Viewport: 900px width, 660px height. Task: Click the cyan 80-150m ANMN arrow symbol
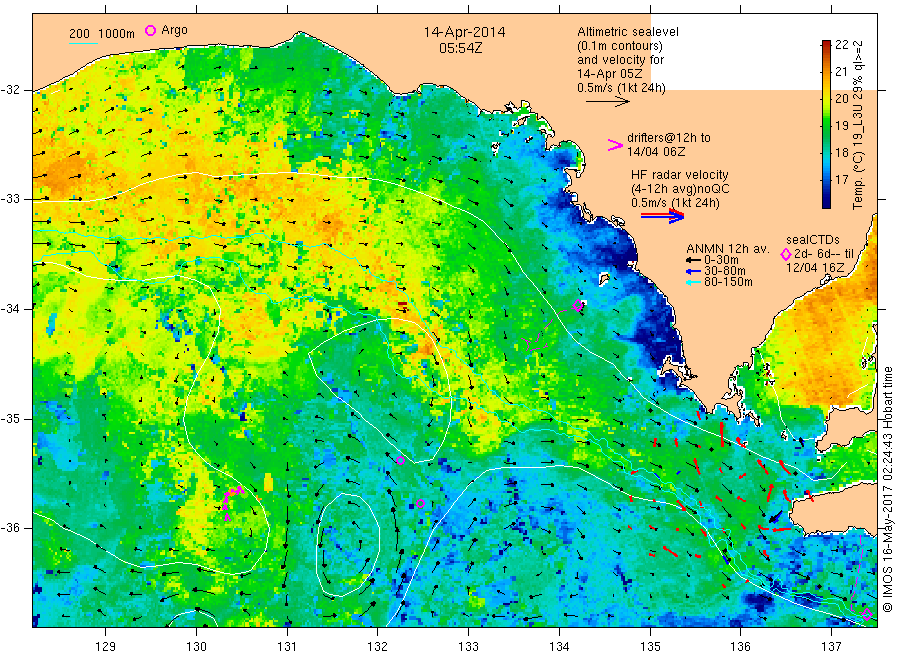(692, 282)
